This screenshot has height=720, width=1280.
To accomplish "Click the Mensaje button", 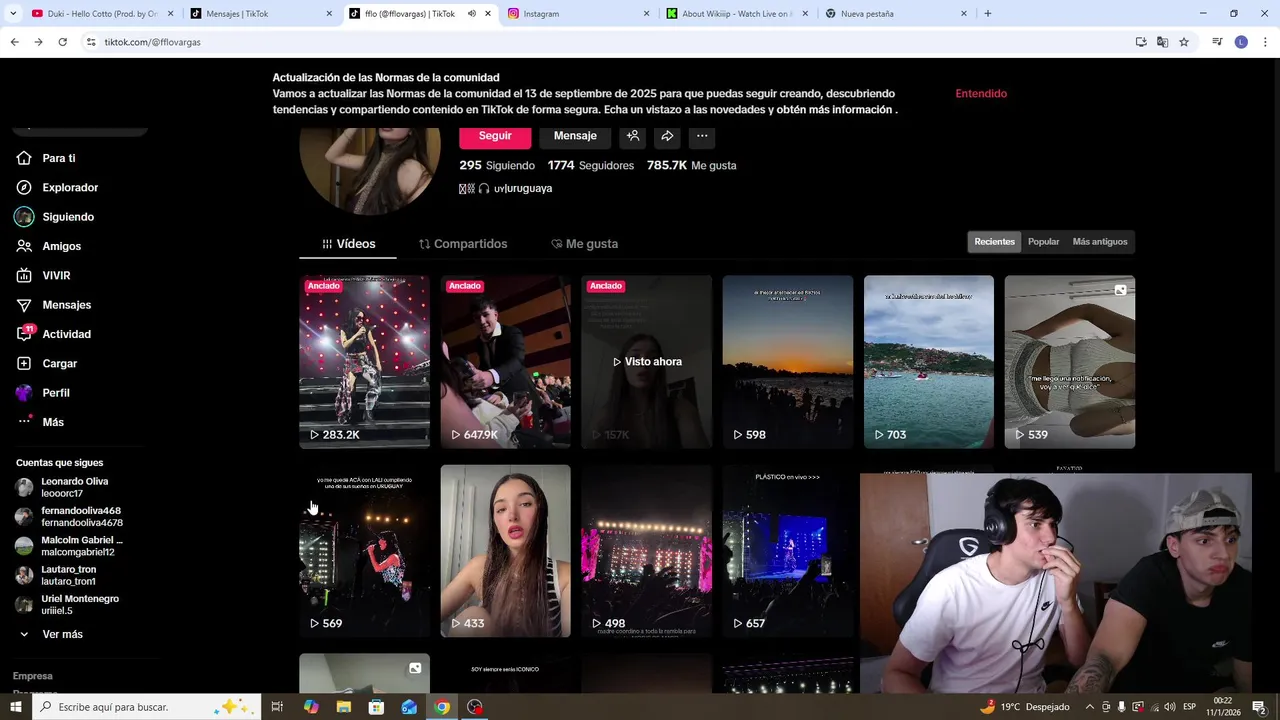I will point(575,136).
